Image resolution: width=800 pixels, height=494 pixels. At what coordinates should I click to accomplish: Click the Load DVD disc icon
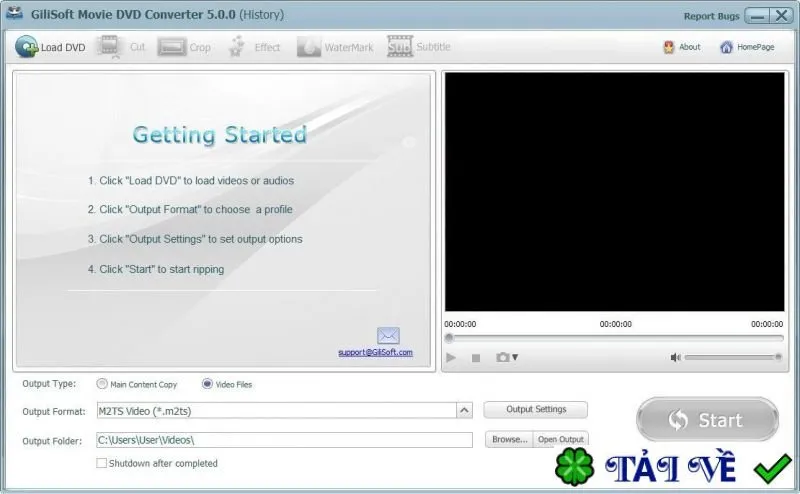point(27,47)
